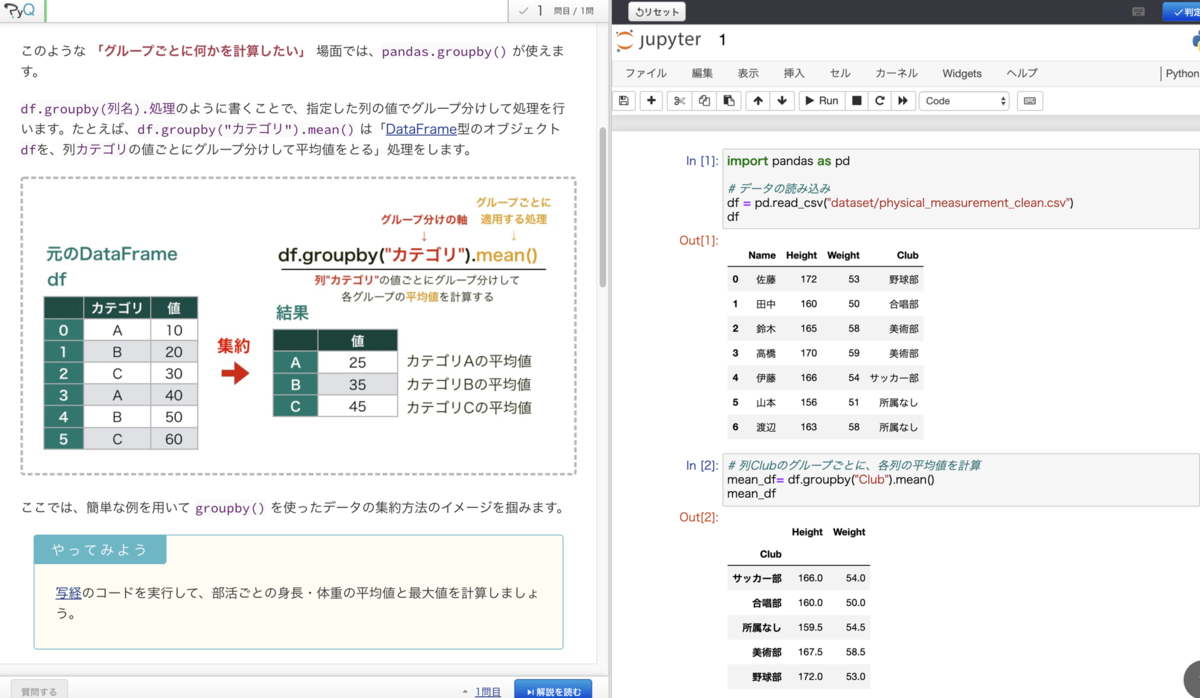Click the 質問する button
The width and height of the screenshot is (1200, 698).
[40, 691]
